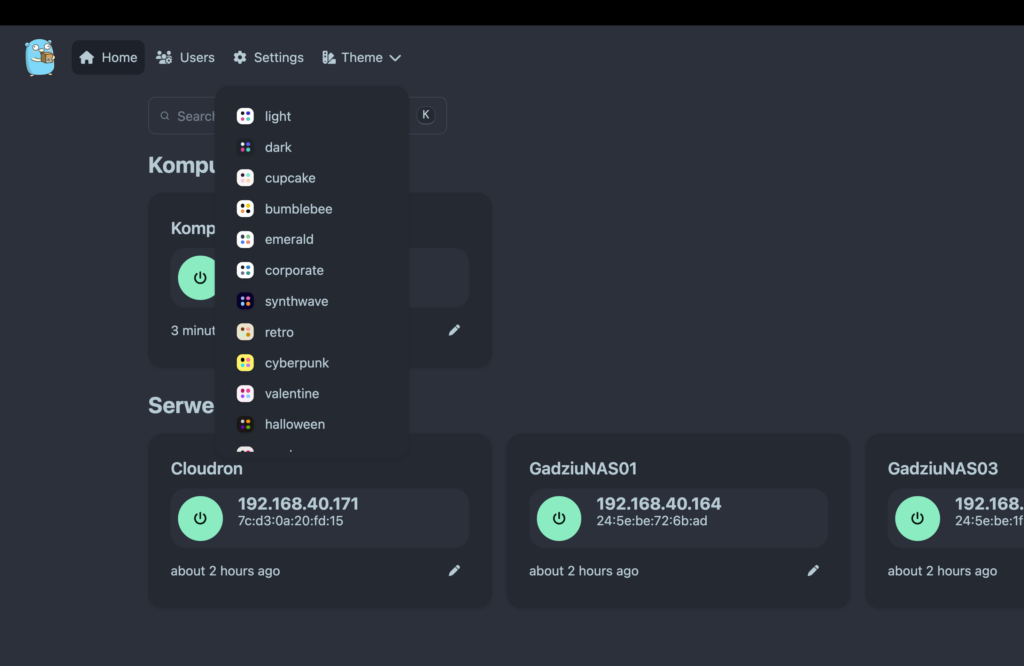
Task: Apply the cyberpunk theme
Action: click(296, 363)
